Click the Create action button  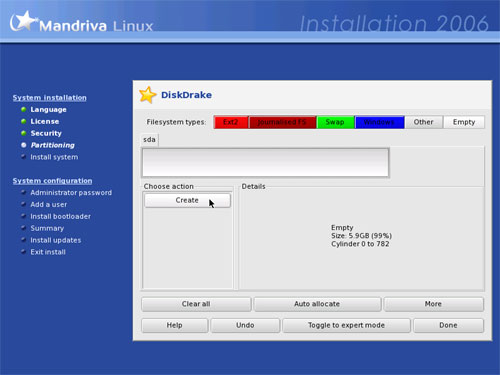click(x=187, y=200)
